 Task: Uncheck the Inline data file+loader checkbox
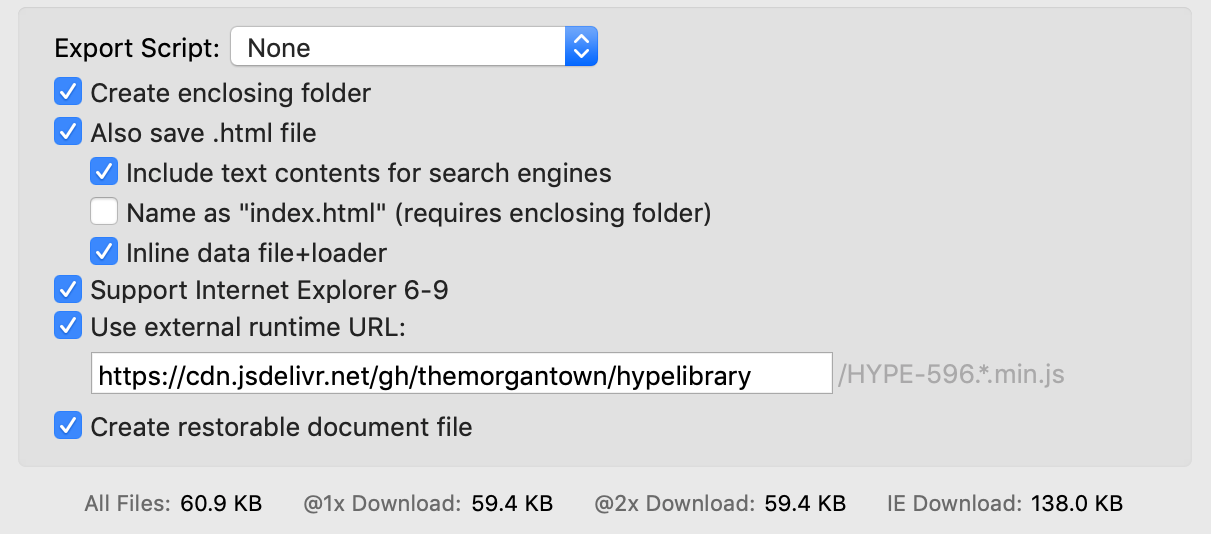[104, 252]
